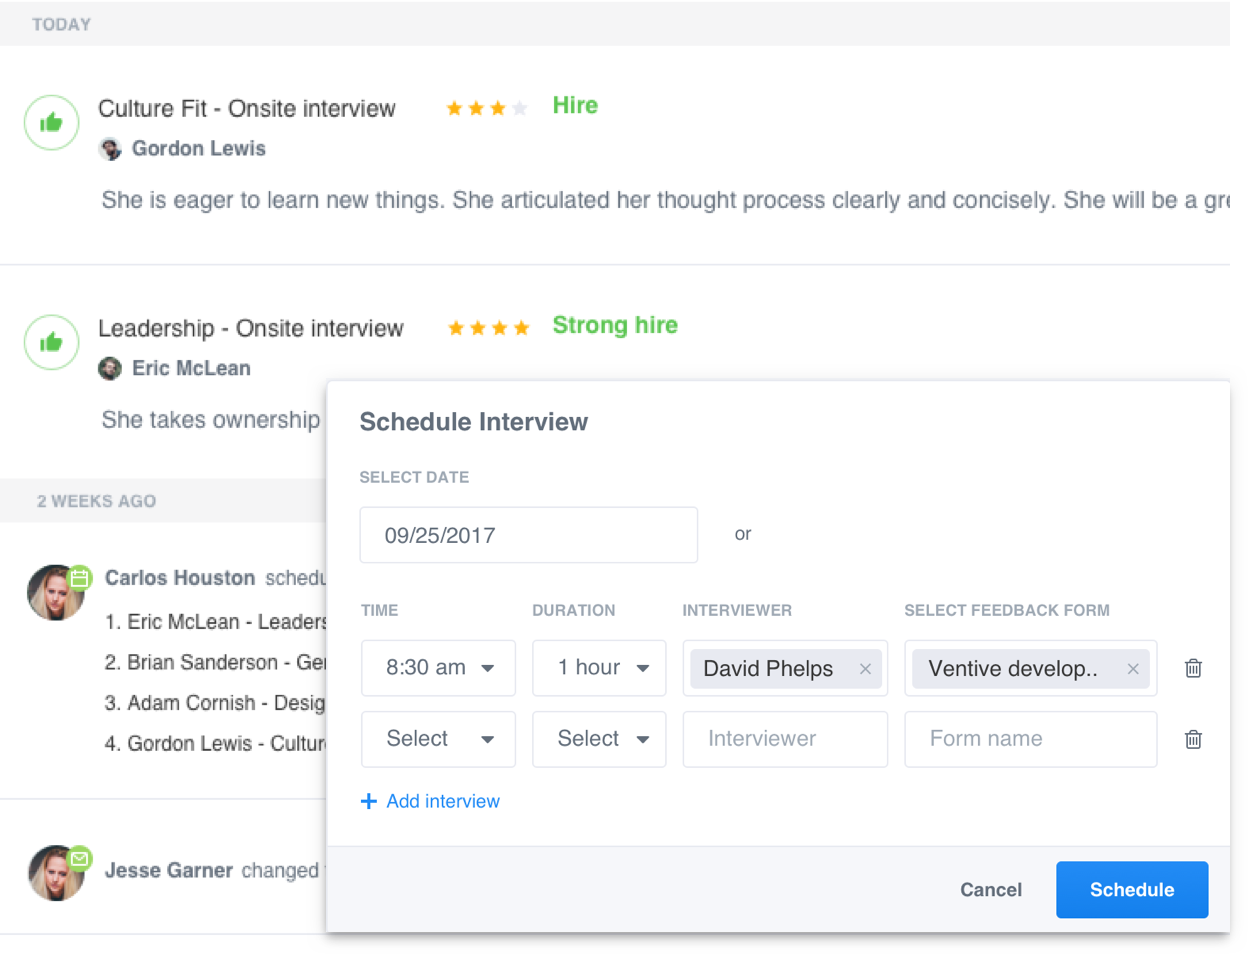
Task: Remove David Phelps from interviewer field
Action: [865, 669]
